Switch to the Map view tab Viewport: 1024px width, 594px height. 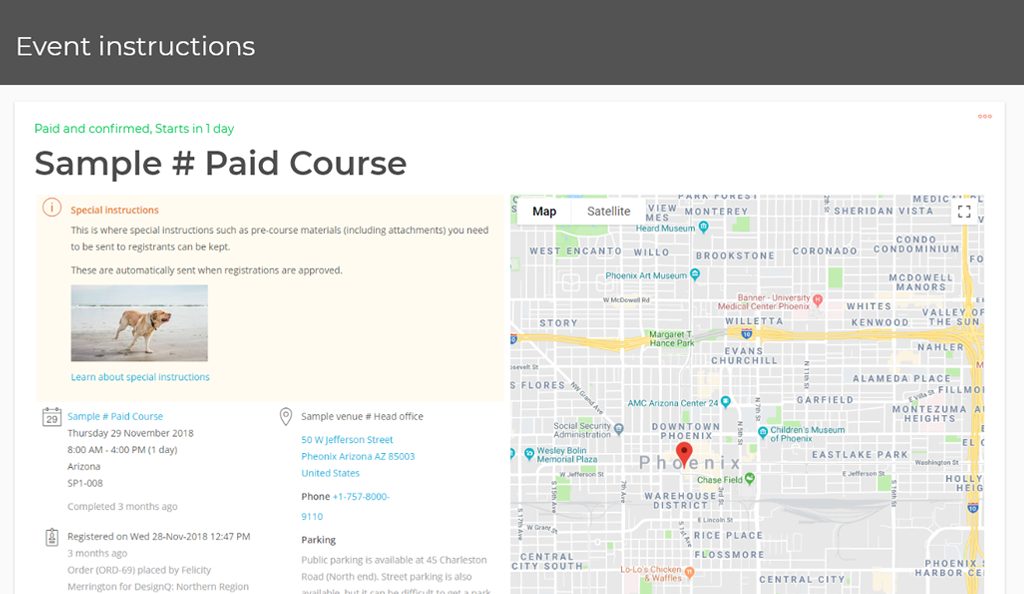point(544,211)
